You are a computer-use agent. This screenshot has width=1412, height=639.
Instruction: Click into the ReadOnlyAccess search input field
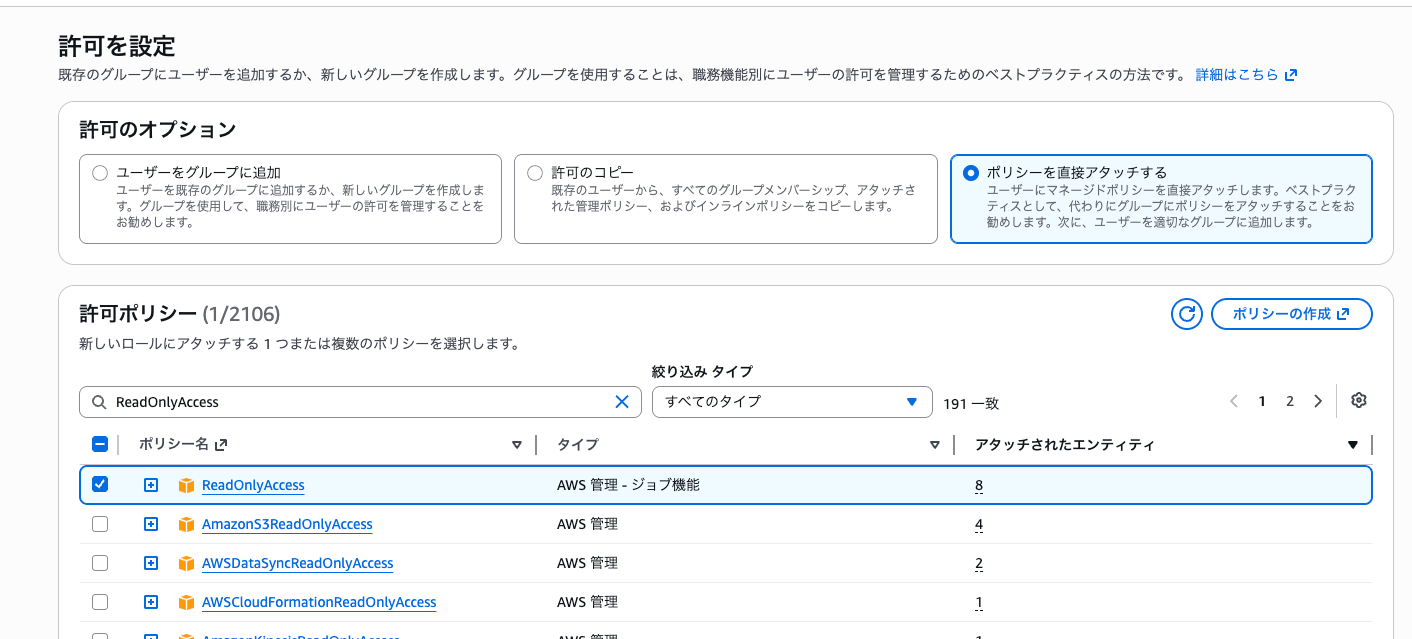coord(360,402)
